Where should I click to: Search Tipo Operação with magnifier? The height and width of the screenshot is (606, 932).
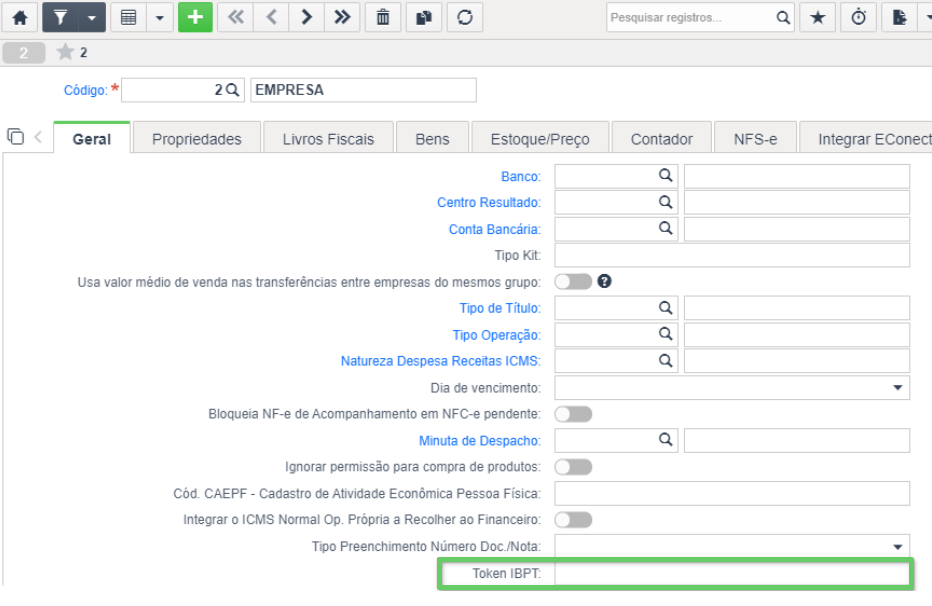coord(665,334)
